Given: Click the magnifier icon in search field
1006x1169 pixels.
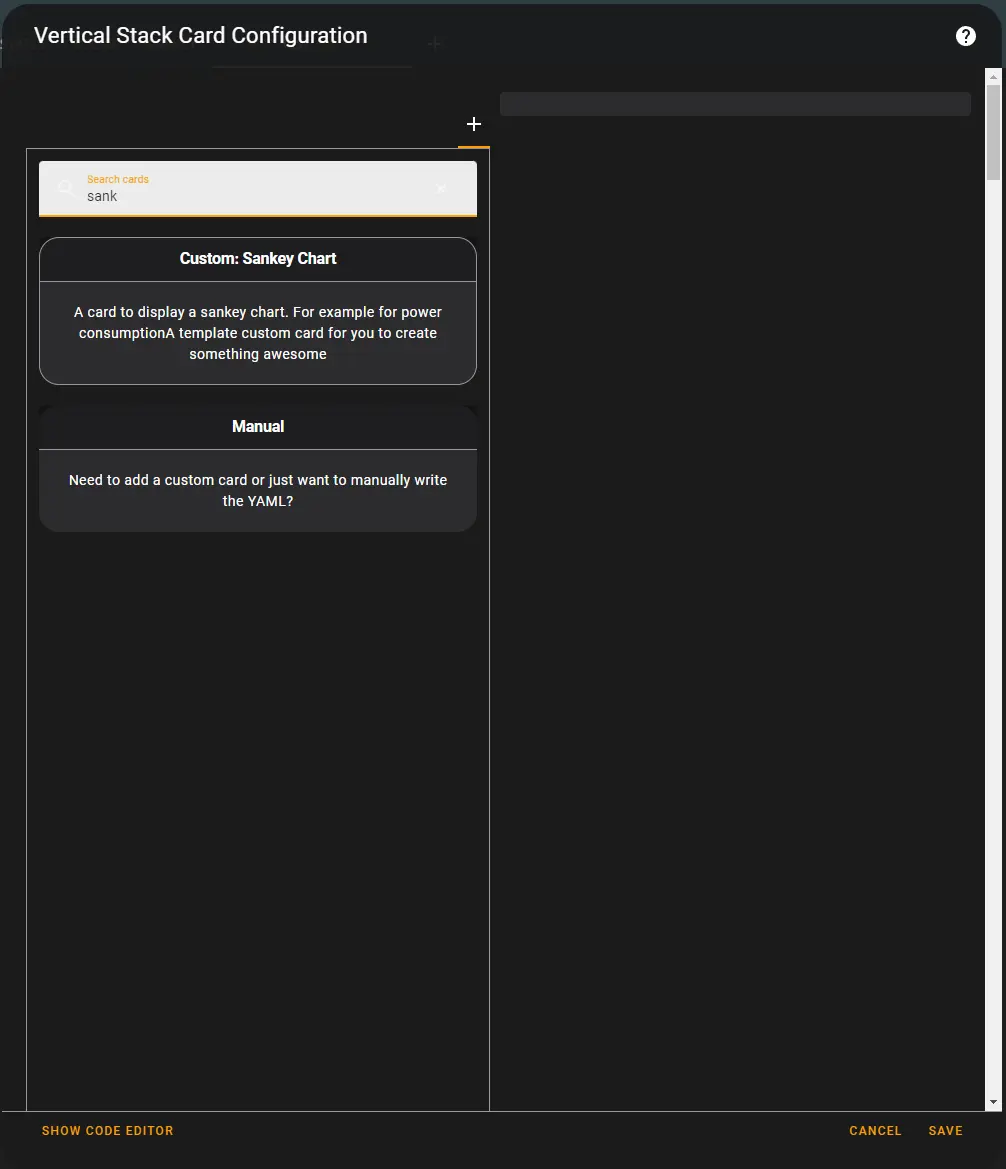Looking at the screenshot, I should (65, 188).
